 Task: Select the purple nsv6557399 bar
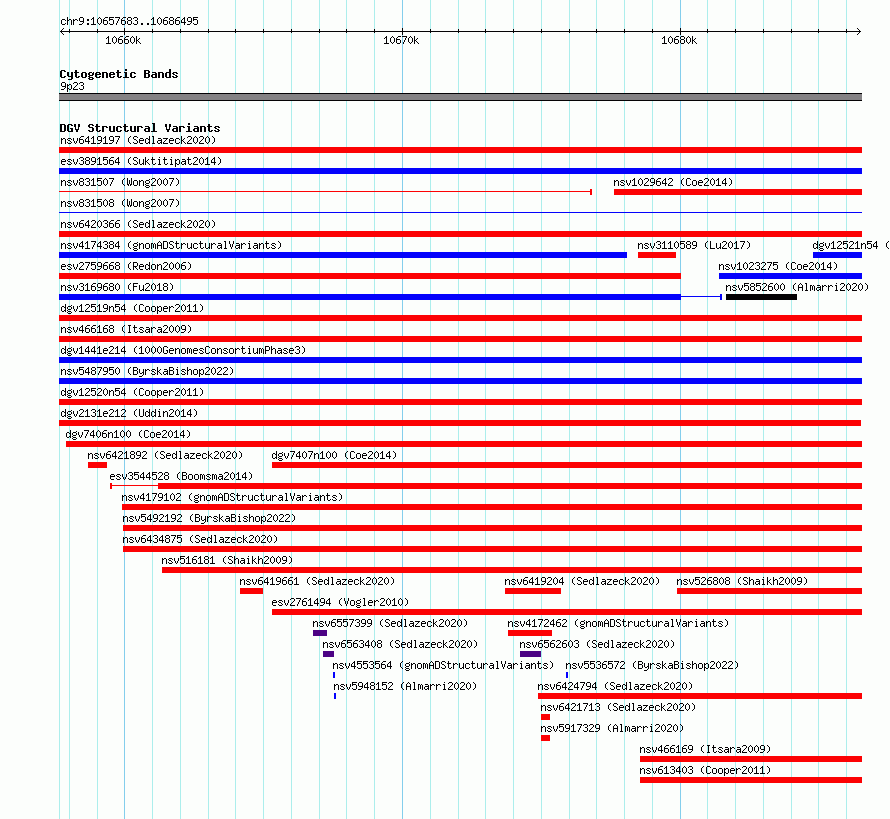pos(320,633)
